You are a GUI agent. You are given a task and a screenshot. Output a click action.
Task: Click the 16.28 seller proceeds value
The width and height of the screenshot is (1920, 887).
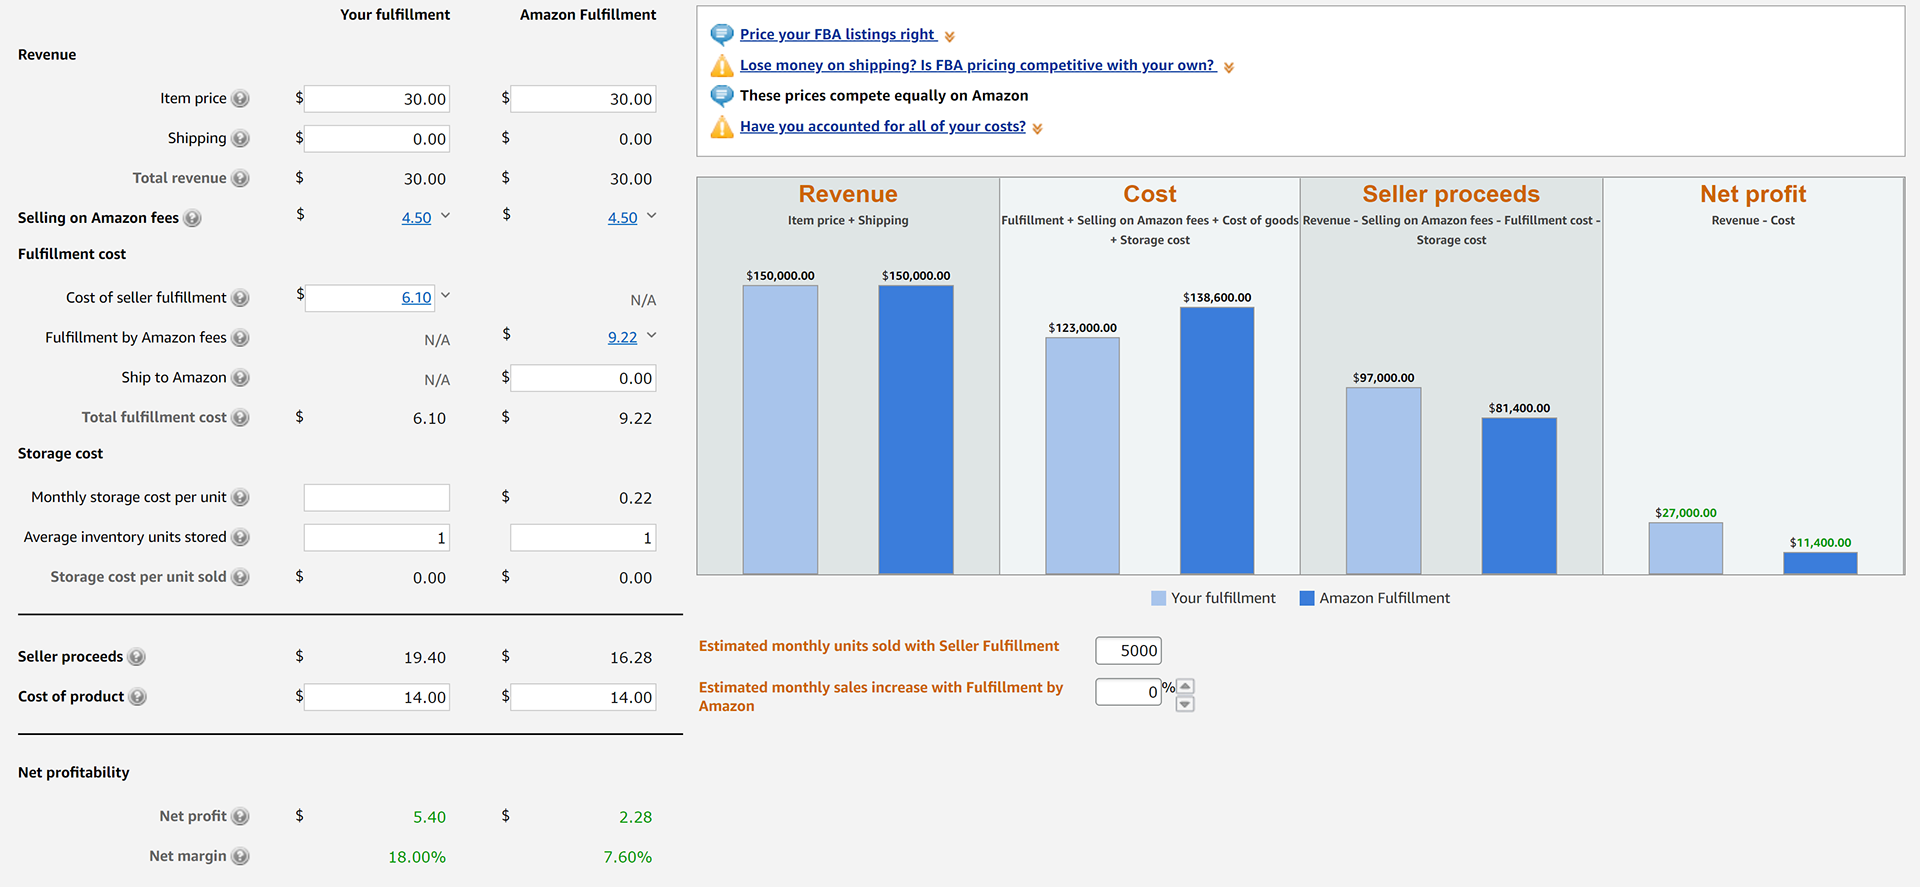coord(631,658)
